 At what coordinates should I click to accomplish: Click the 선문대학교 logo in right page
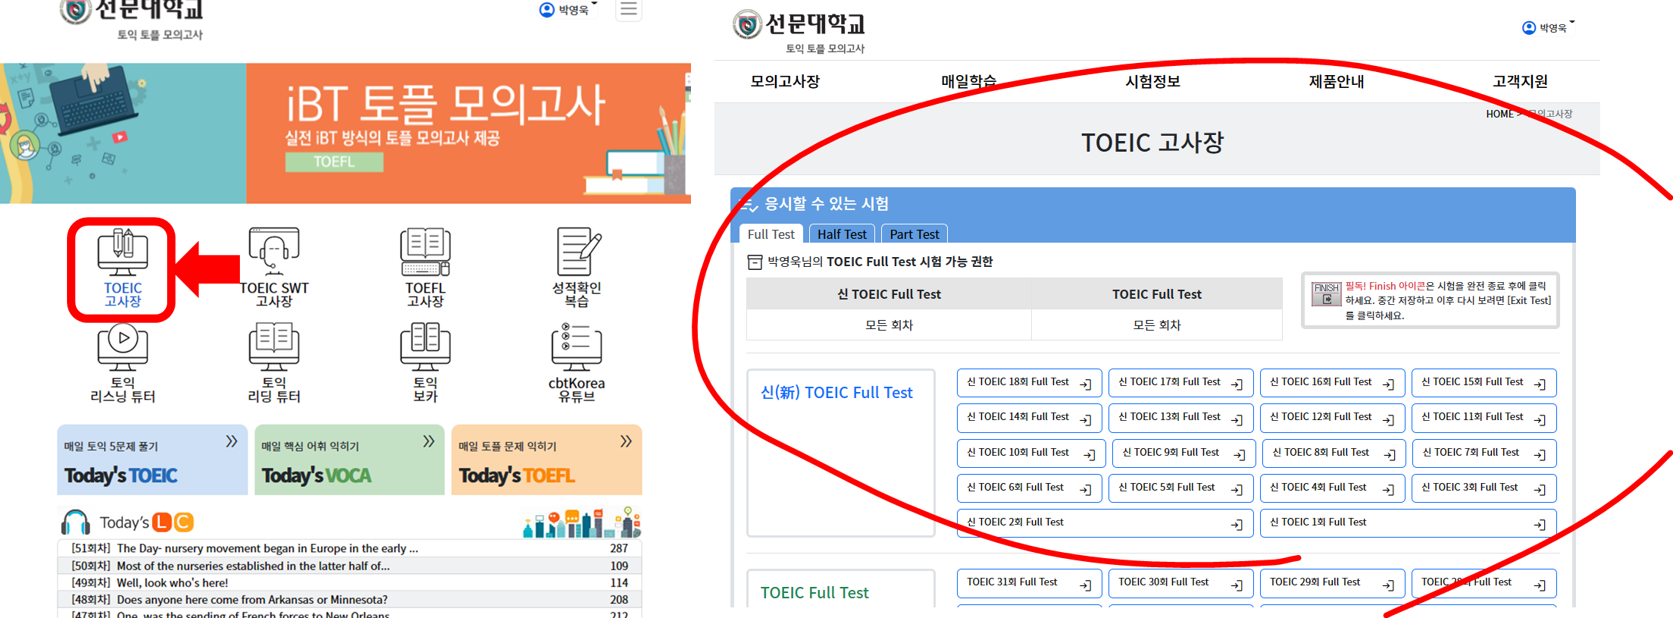(x=799, y=24)
